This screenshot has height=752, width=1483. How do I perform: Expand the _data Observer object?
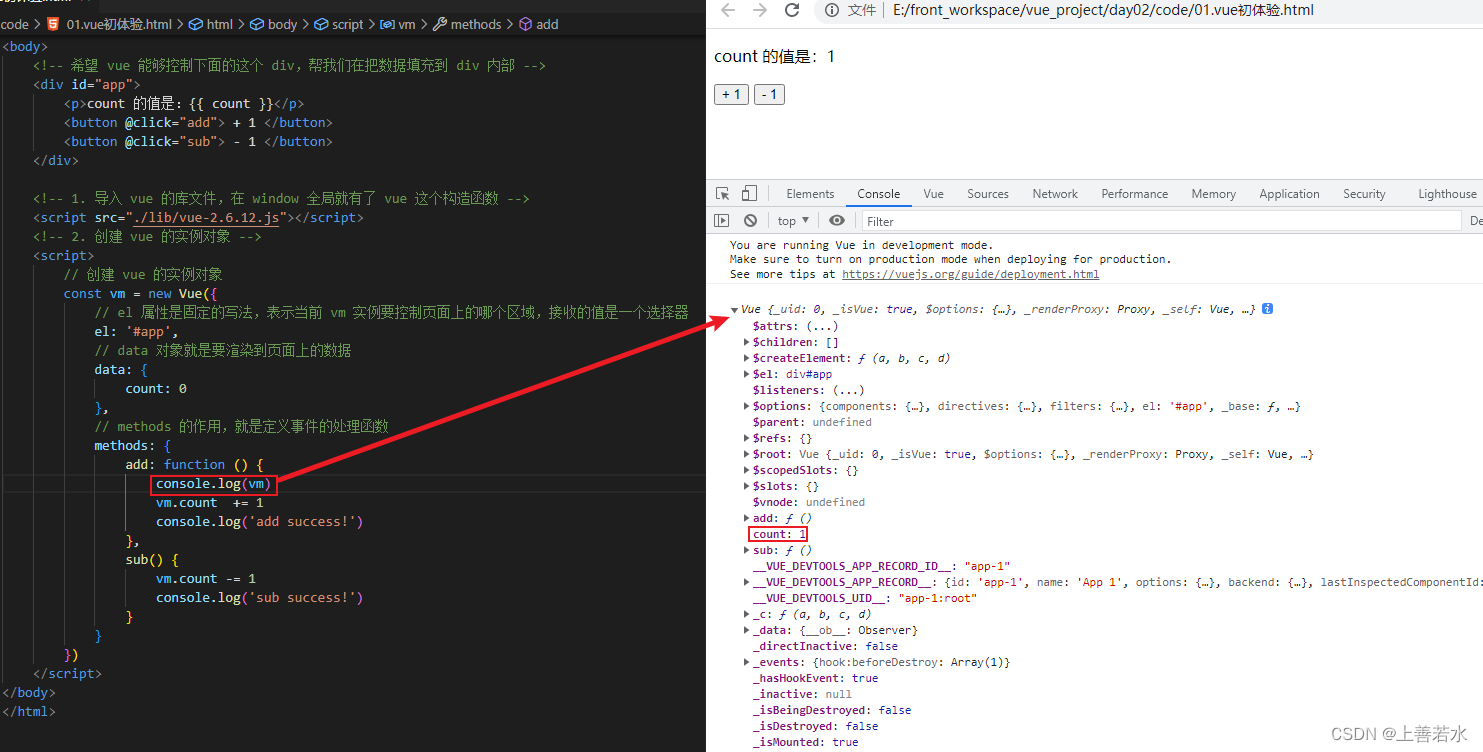click(x=747, y=630)
